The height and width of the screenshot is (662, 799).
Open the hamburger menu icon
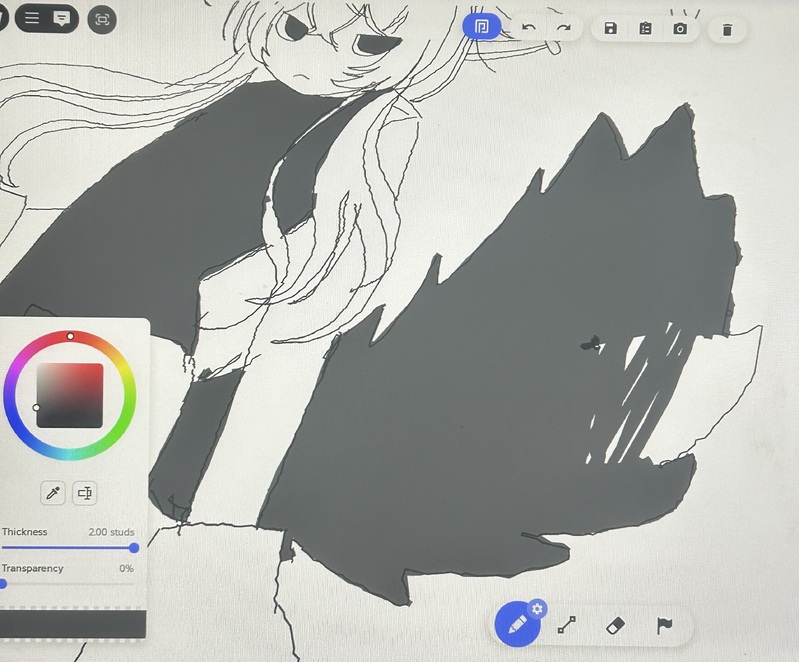(x=32, y=18)
